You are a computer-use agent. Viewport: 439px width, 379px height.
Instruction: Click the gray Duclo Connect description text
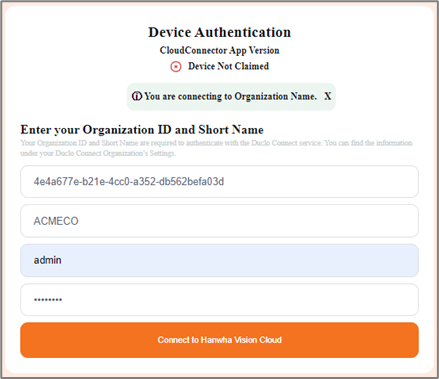coord(216,148)
